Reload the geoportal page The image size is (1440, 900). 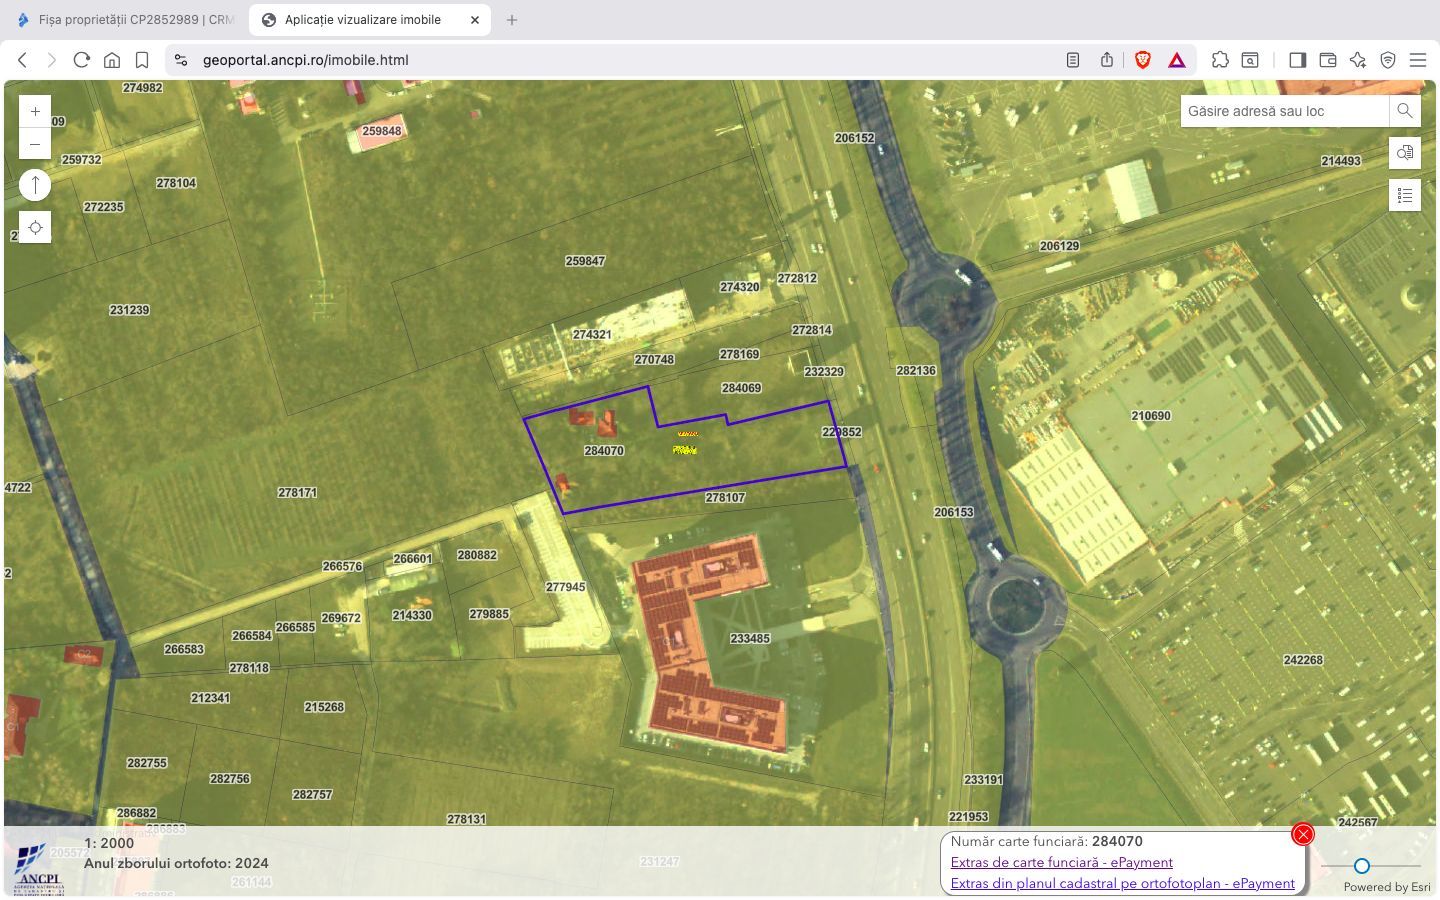pos(82,60)
